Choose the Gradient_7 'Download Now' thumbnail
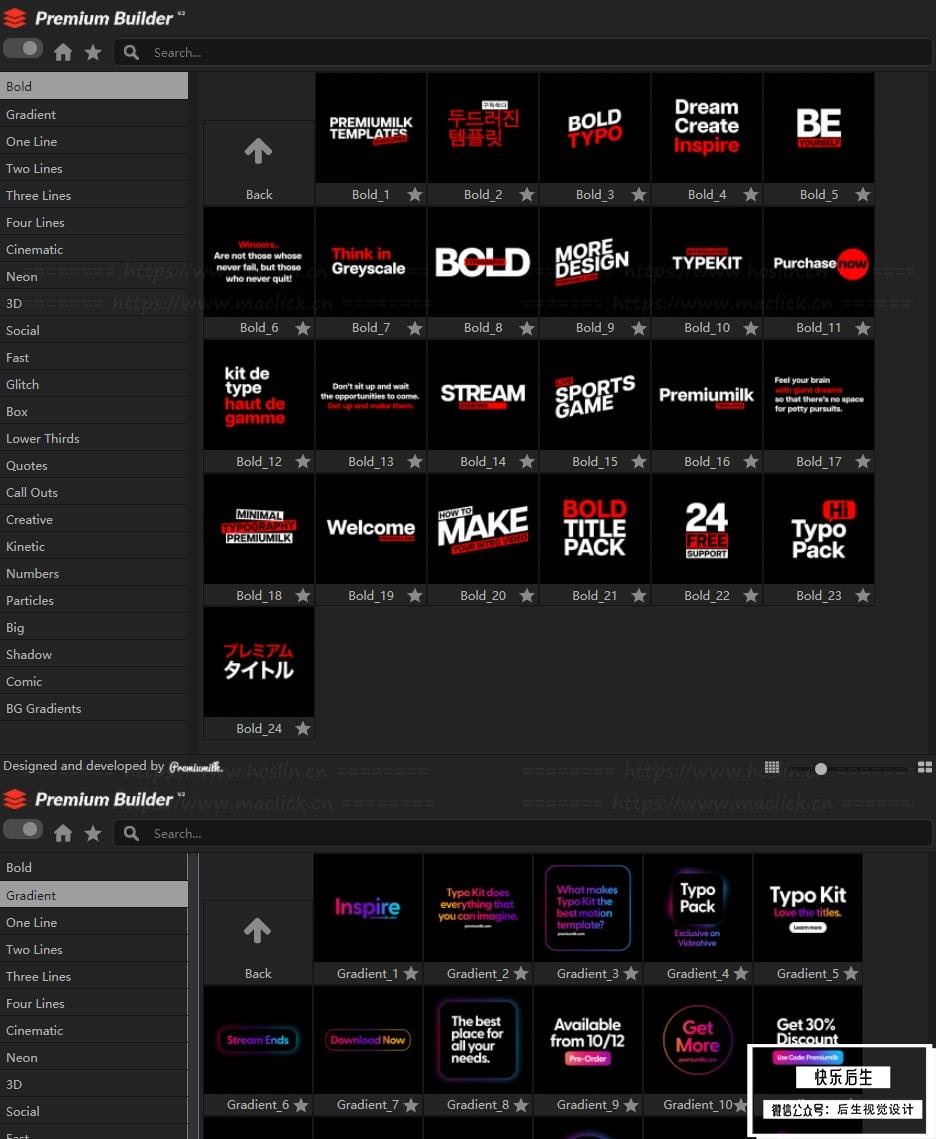The height and width of the screenshot is (1139, 936). (367, 1039)
